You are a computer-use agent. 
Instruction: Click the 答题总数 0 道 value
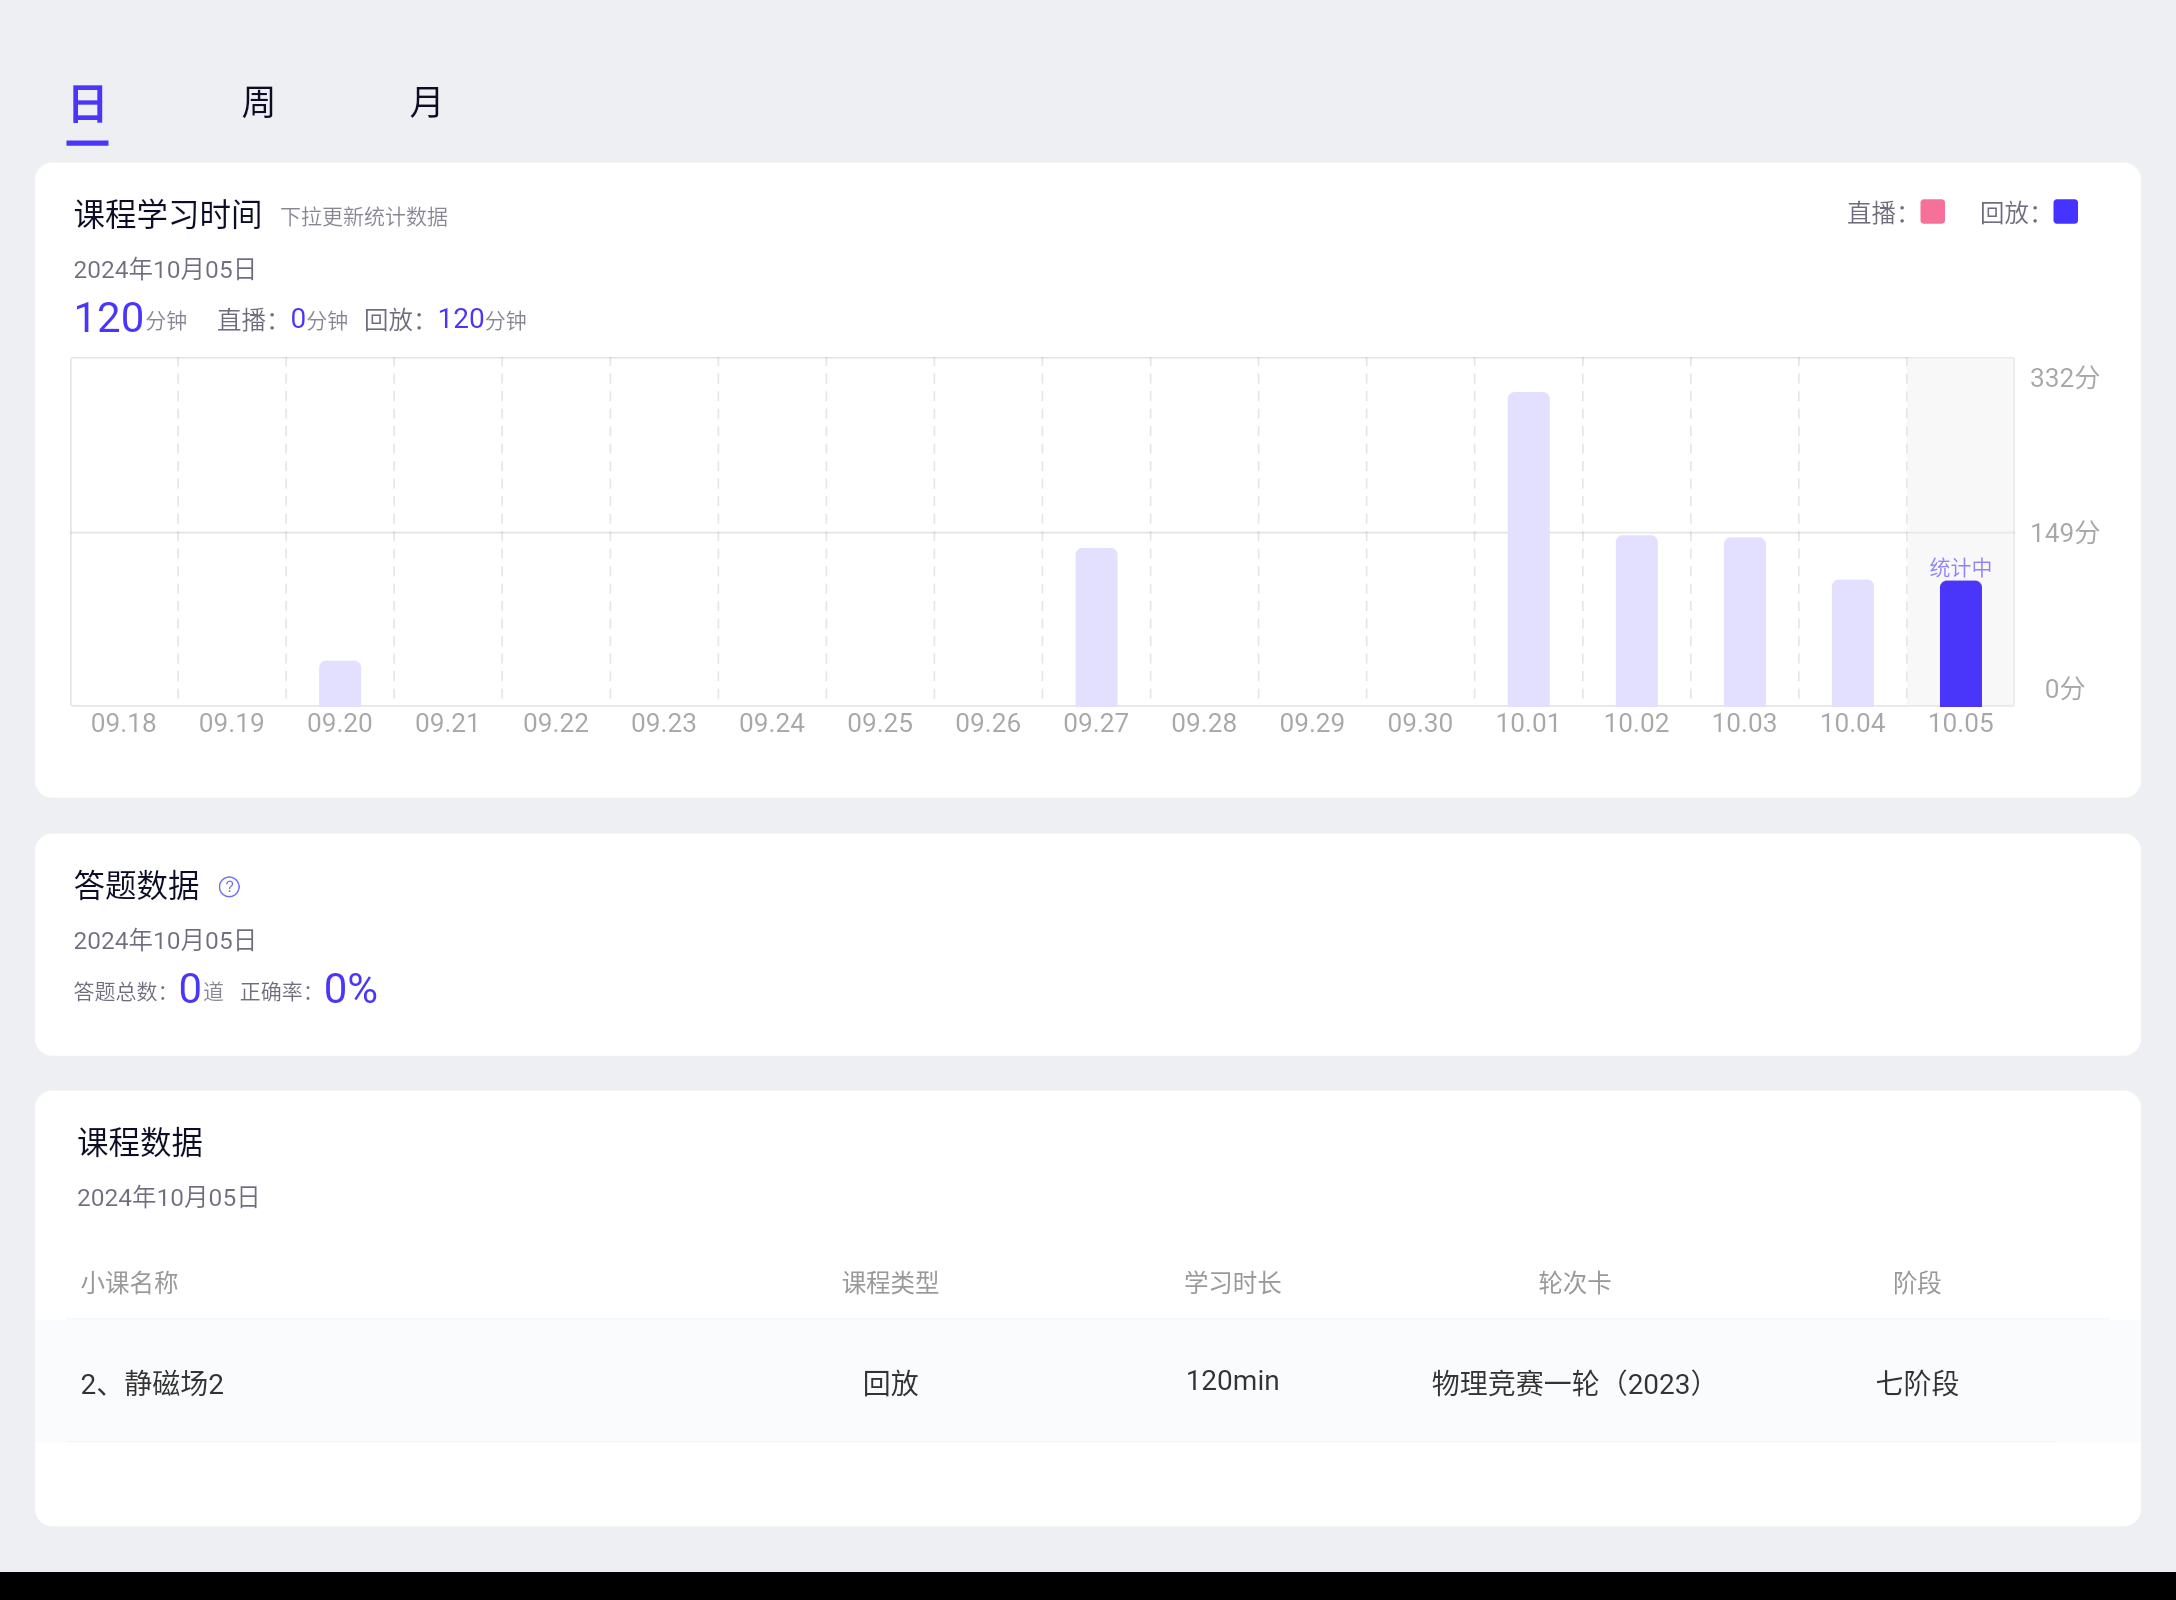point(149,990)
